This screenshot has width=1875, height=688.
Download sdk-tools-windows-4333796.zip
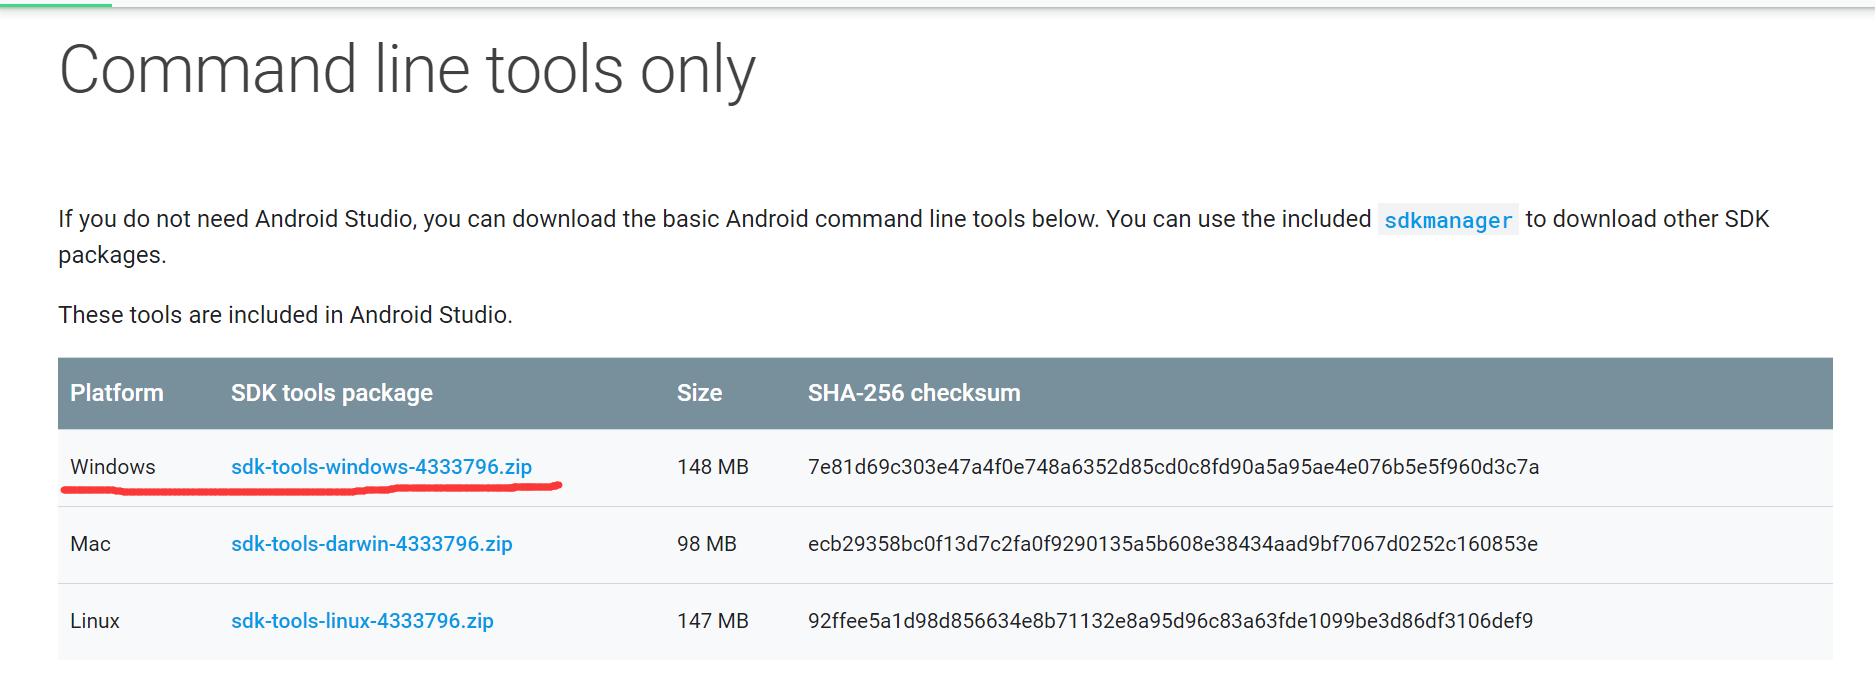click(x=381, y=467)
